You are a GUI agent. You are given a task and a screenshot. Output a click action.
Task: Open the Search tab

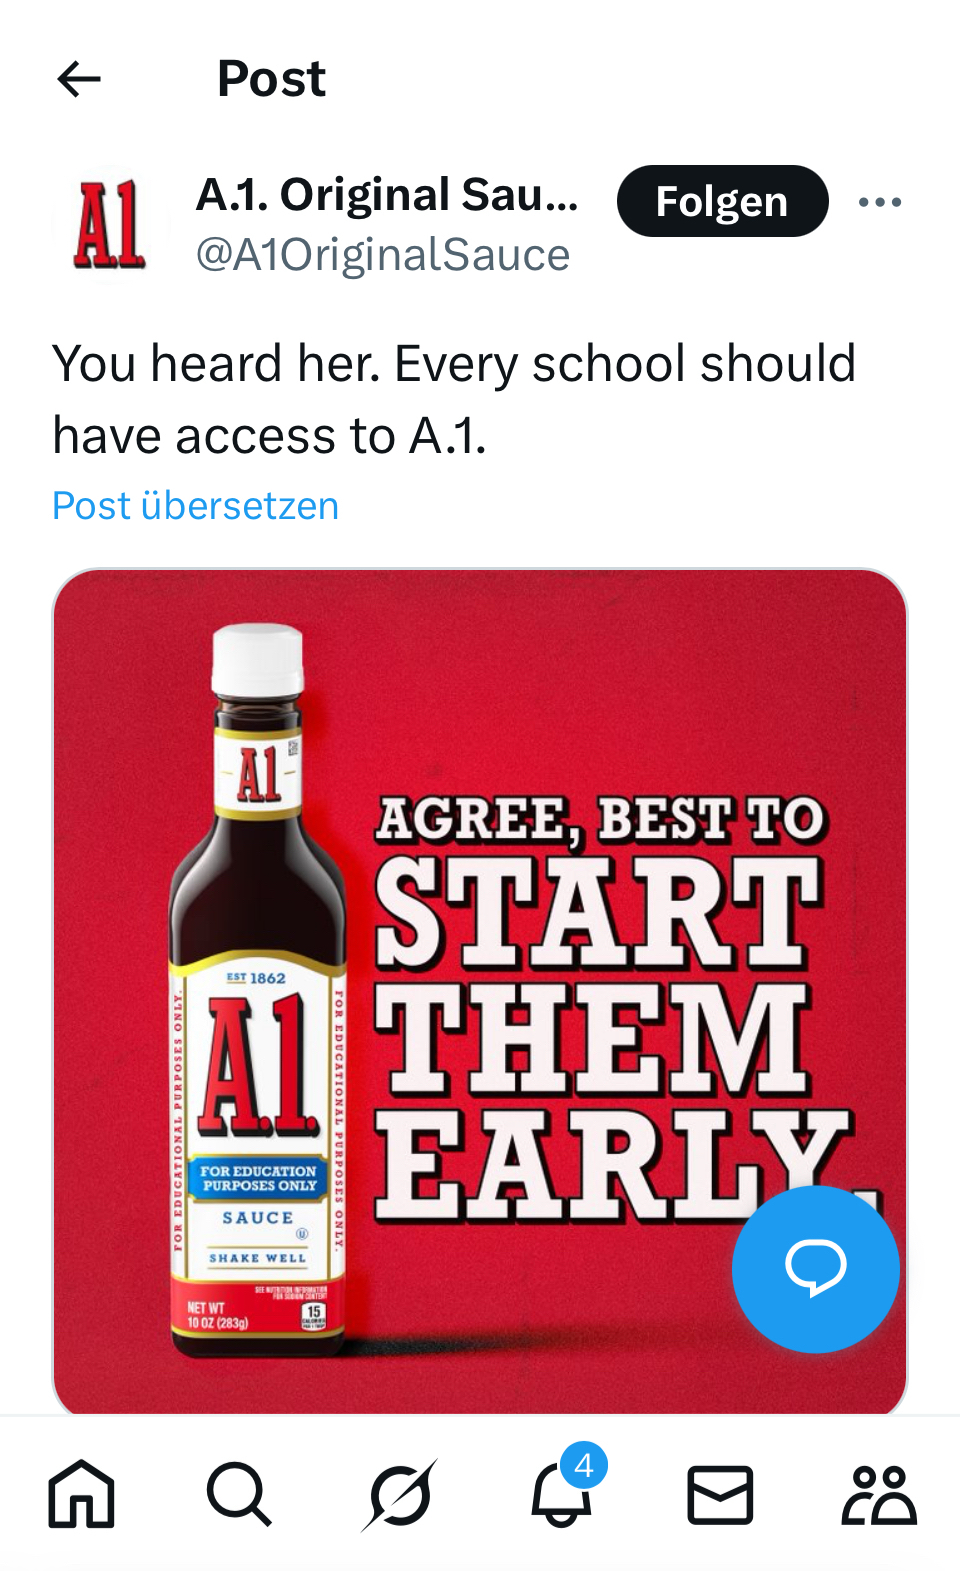[x=239, y=1495]
